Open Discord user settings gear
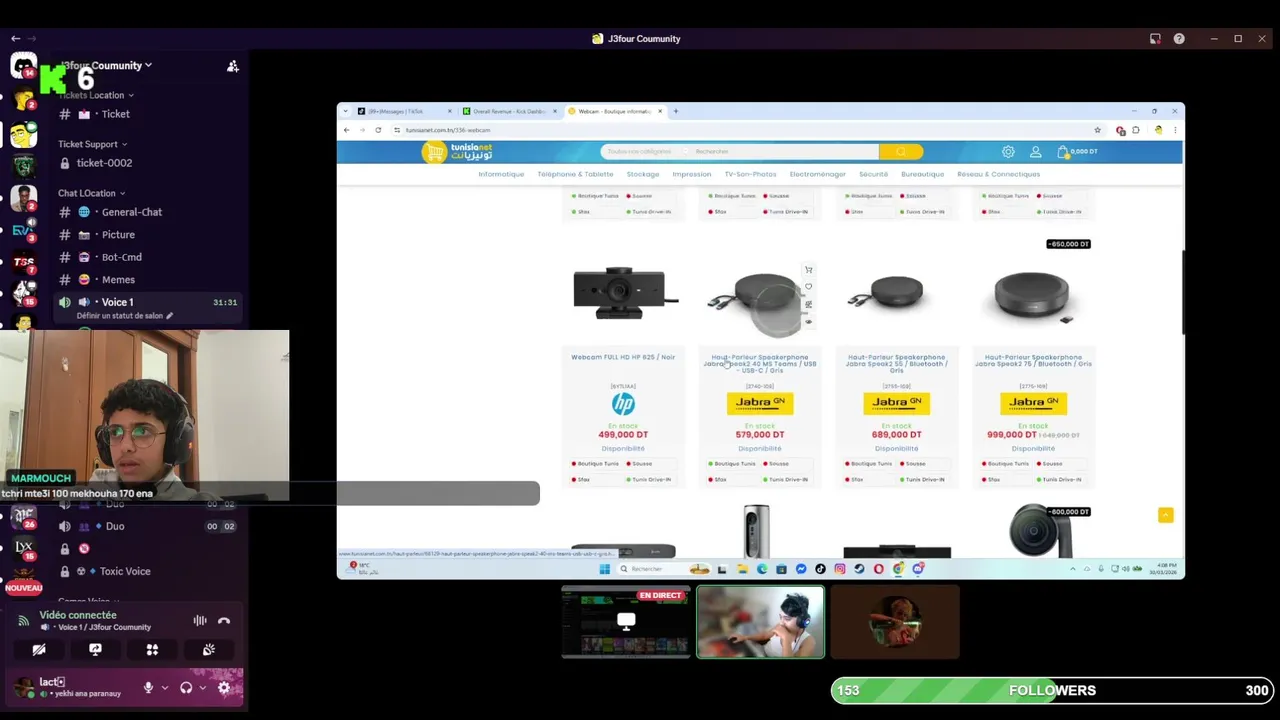This screenshot has height=720, width=1280. click(224, 688)
